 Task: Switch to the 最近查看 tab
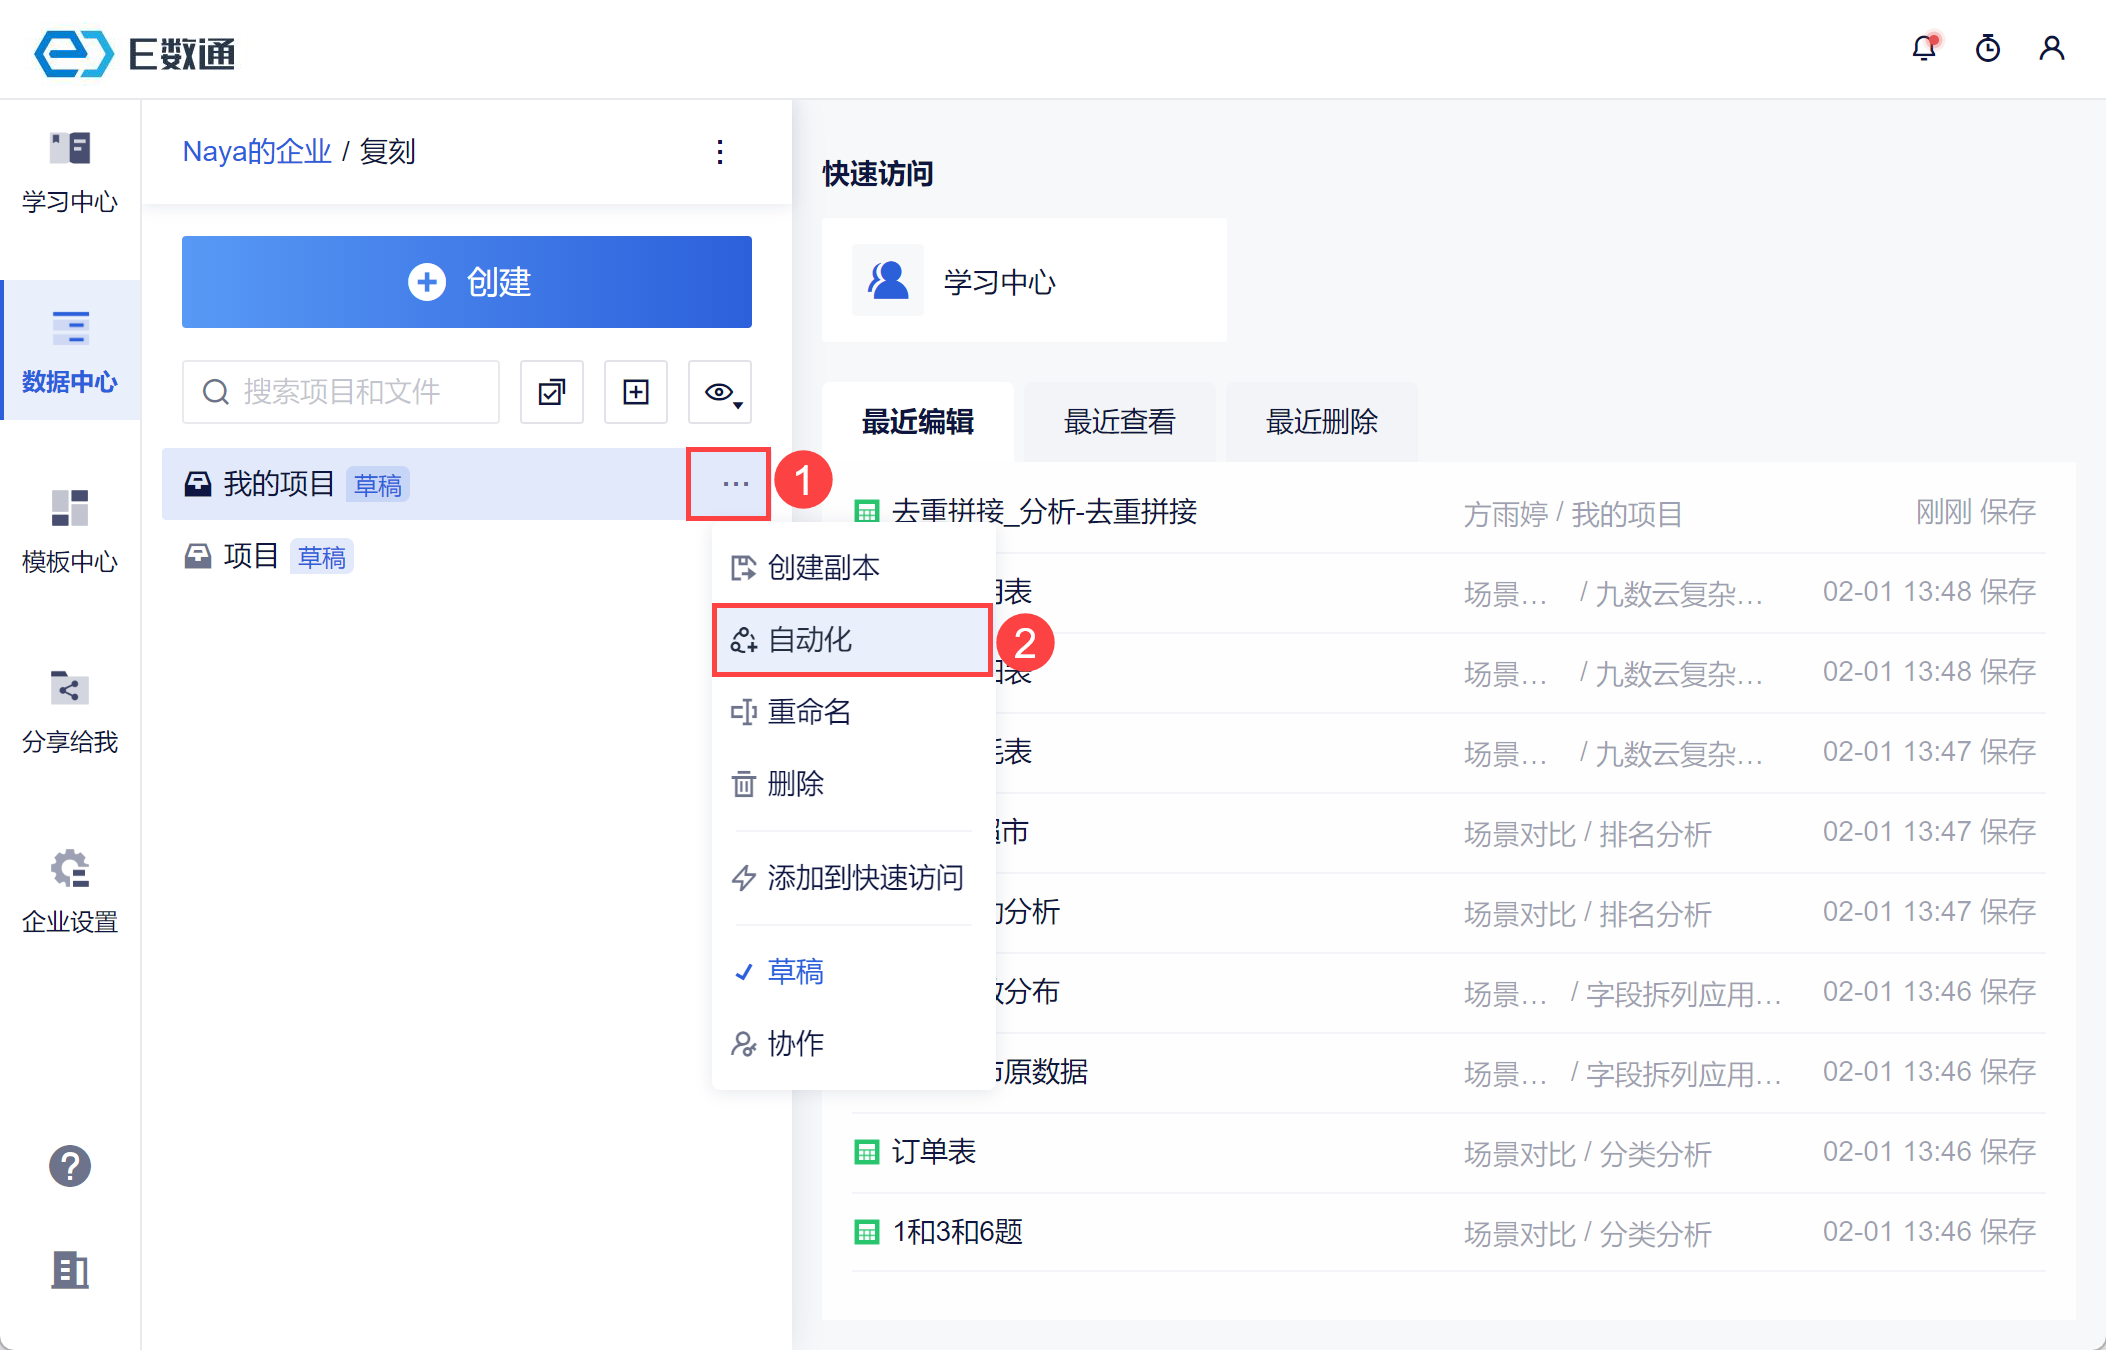[1119, 422]
